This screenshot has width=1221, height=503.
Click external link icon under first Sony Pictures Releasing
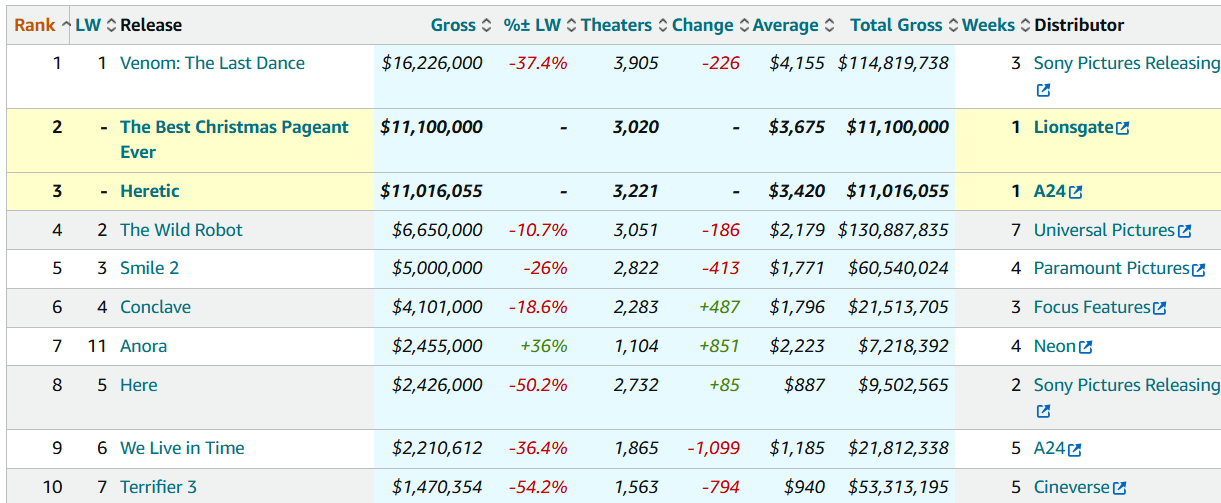tap(1043, 91)
